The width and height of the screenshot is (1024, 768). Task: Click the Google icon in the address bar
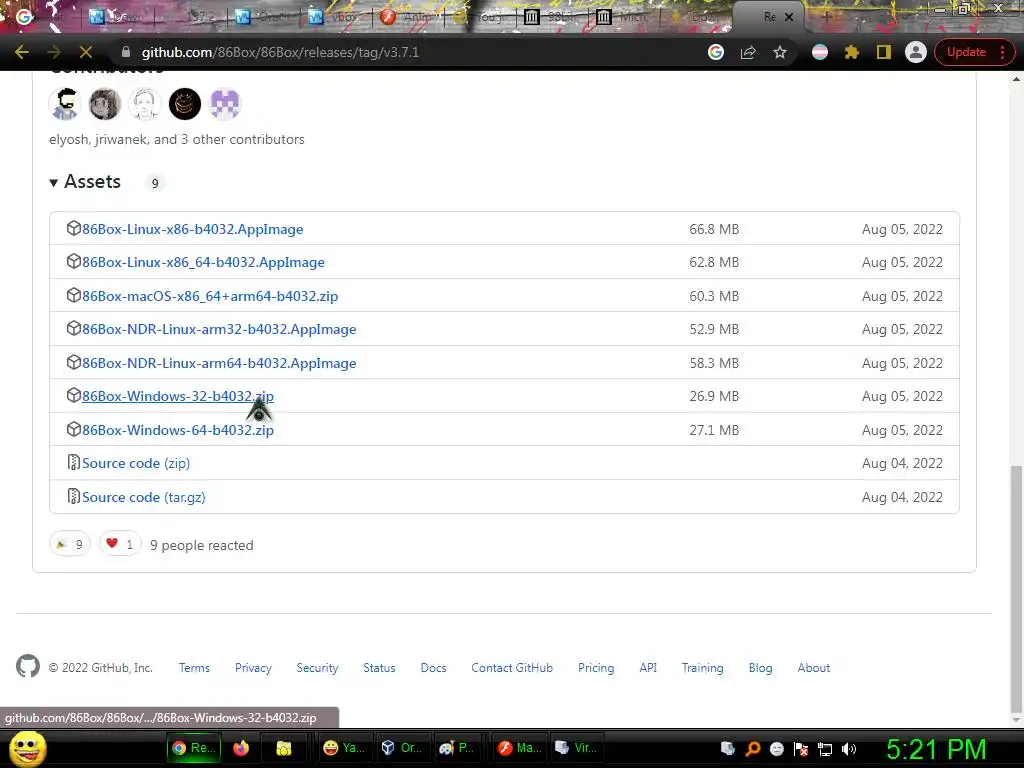[716, 52]
